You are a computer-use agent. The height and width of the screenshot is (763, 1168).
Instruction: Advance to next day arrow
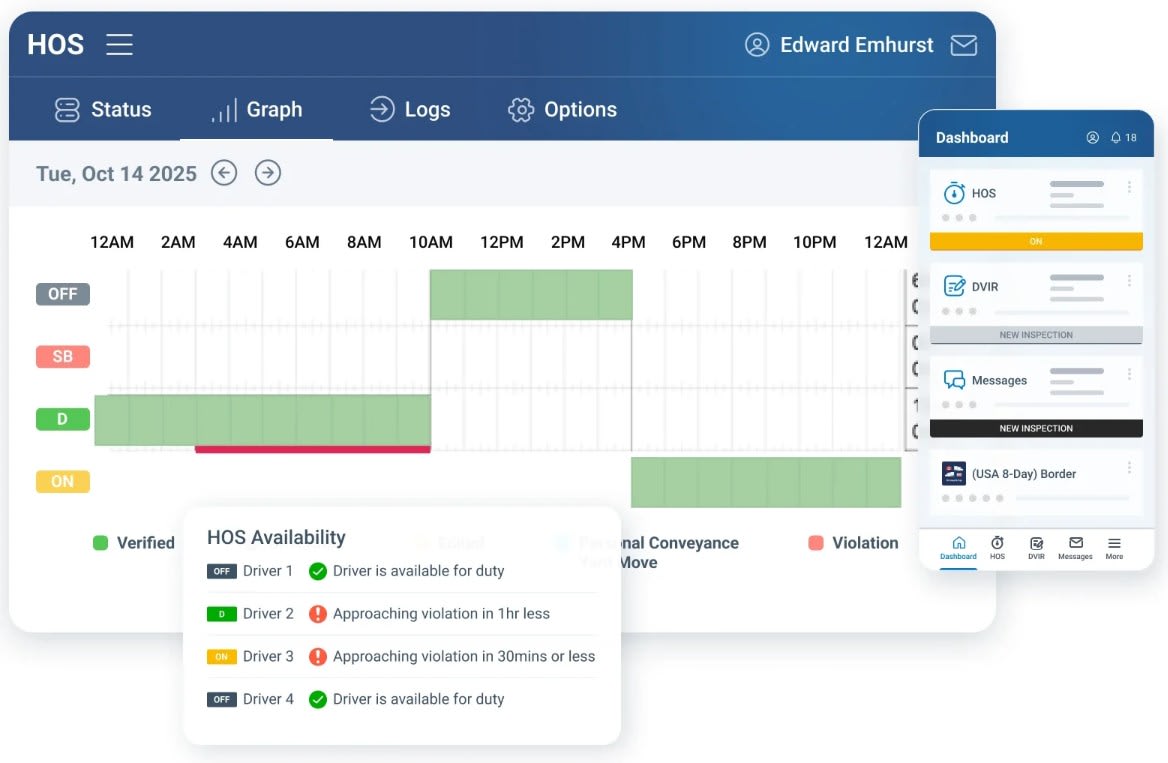[267, 173]
